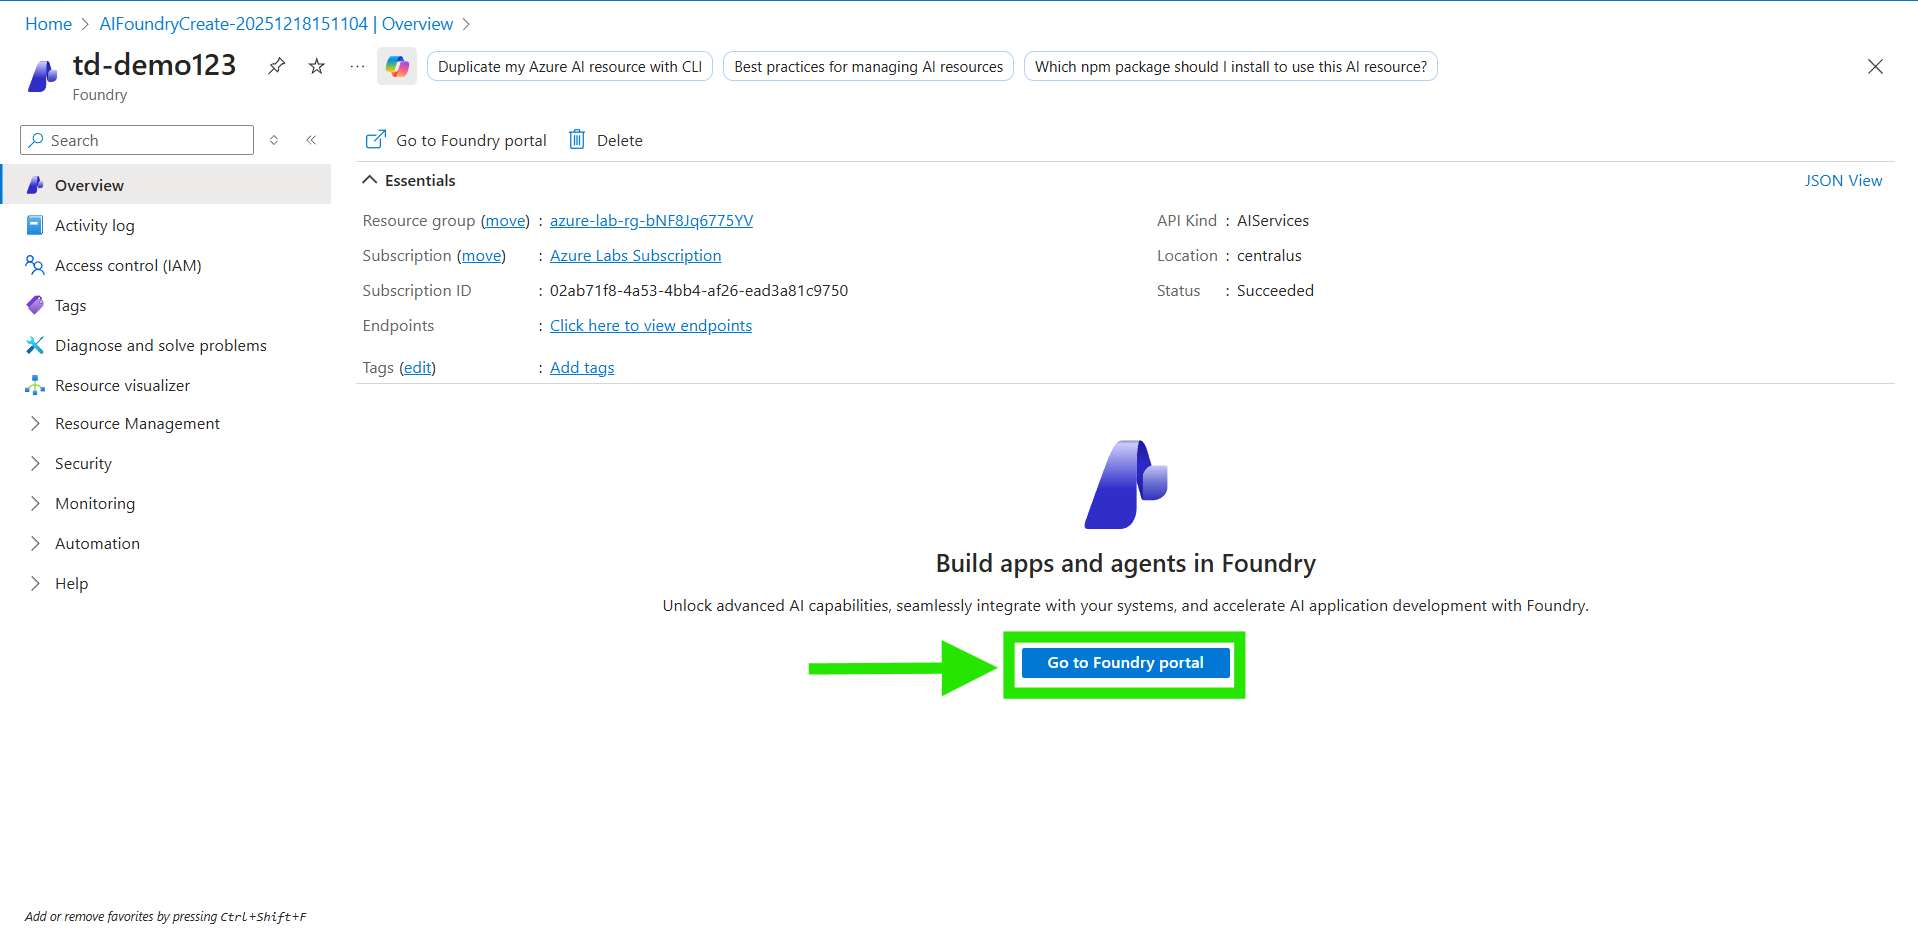1918x928 pixels.
Task: Select Activity log in sidebar menu
Action: click(x=94, y=225)
